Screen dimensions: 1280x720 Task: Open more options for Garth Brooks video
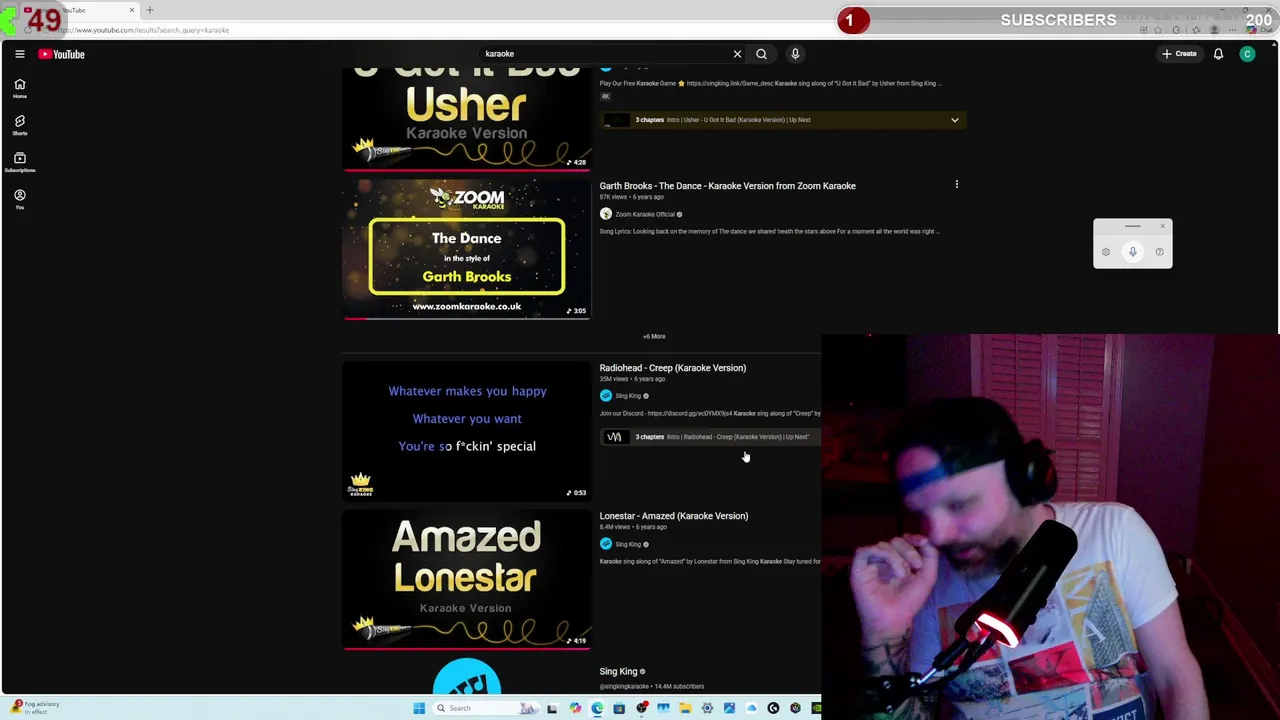click(956, 185)
